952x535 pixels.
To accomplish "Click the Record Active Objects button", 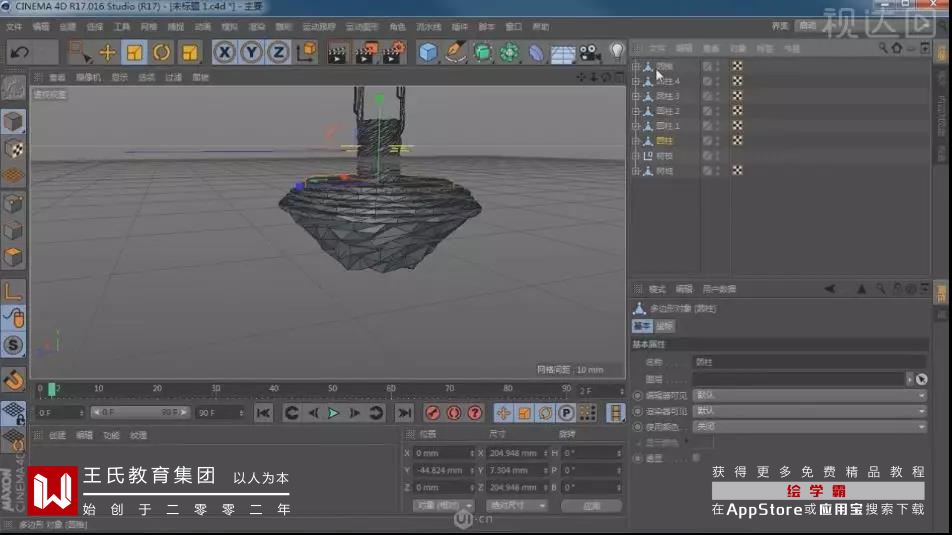I will click(433, 413).
